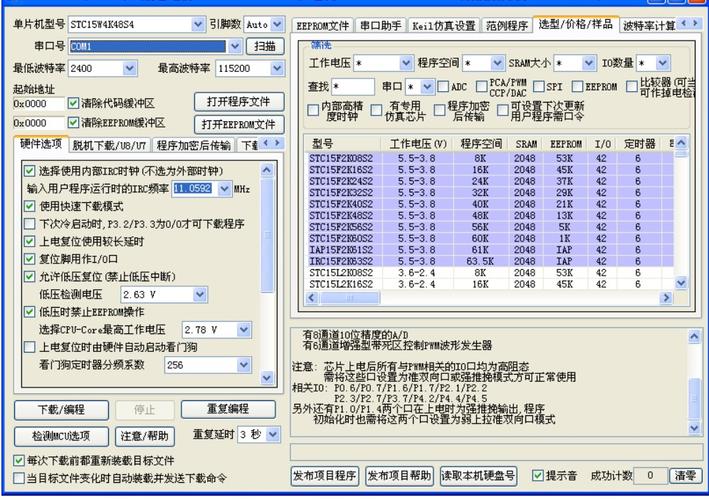Image resolution: width=709 pixels, height=500 pixels.
Task: Open the low voltage detect 2.63 V dropdown
Action: 200,295
